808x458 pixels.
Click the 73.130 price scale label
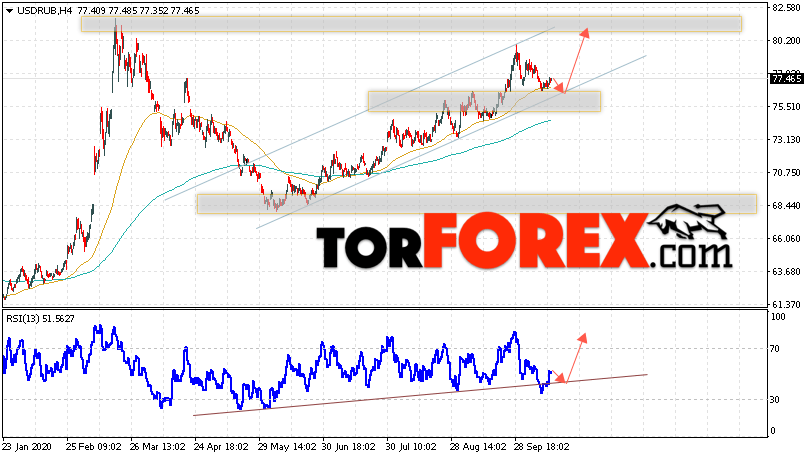(x=786, y=140)
